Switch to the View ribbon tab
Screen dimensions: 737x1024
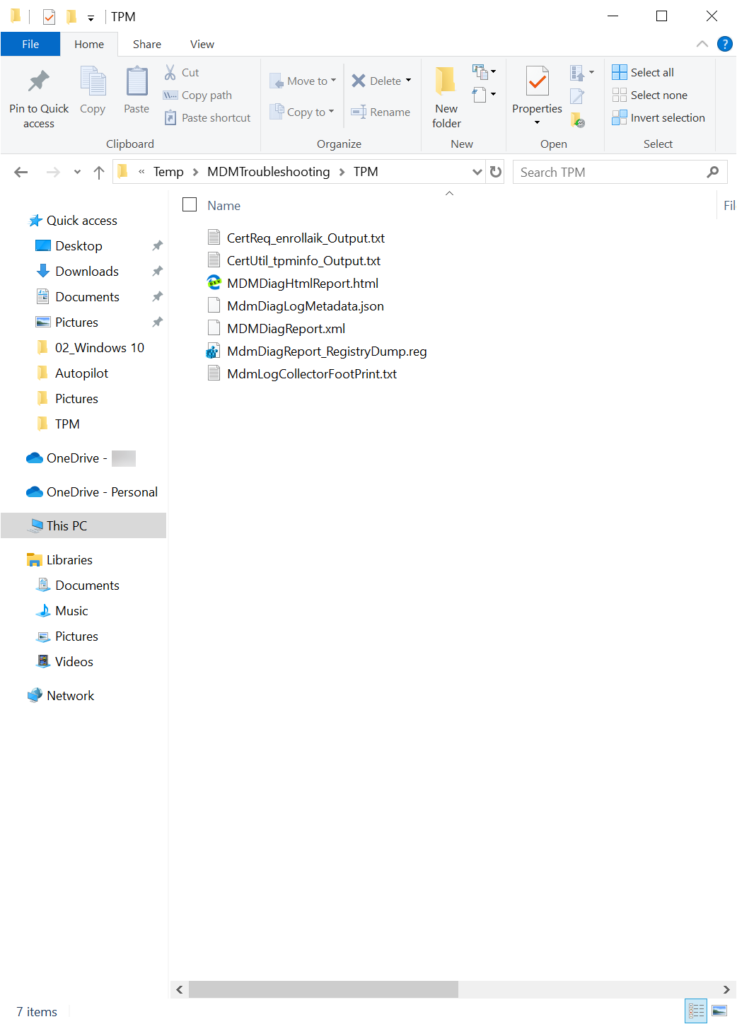pyautogui.click(x=202, y=44)
